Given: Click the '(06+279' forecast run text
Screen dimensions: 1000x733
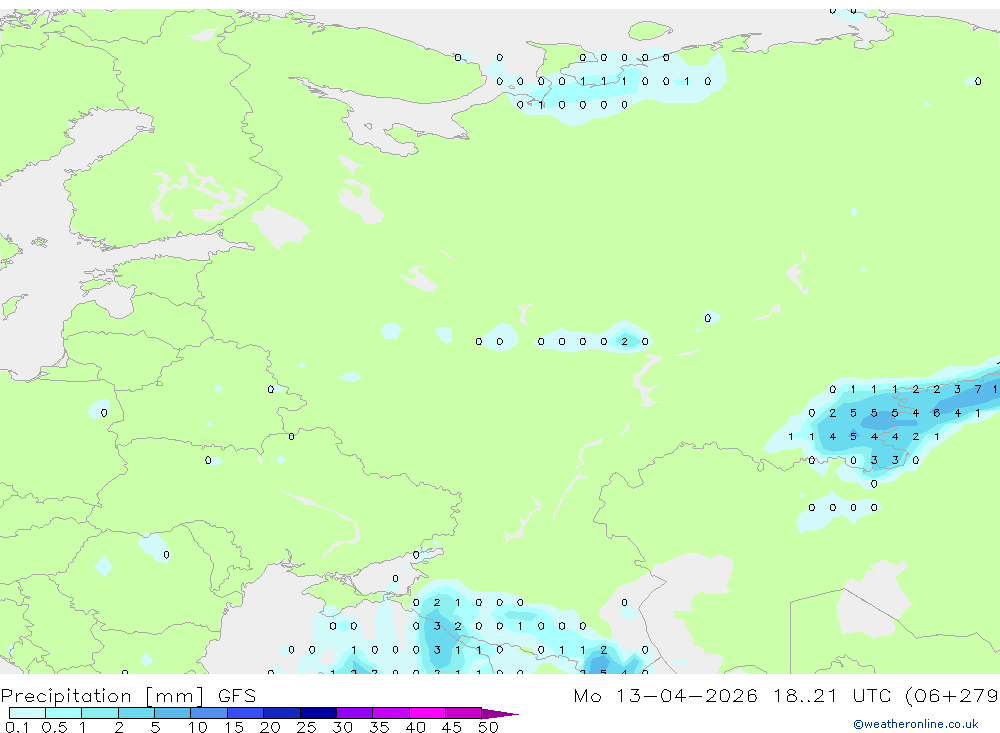Looking at the screenshot, I should [x=952, y=695].
